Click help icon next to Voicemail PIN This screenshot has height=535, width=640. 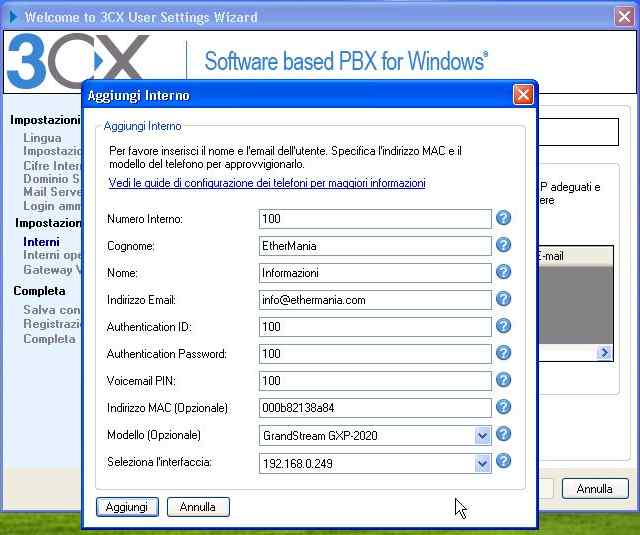click(504, 380)
